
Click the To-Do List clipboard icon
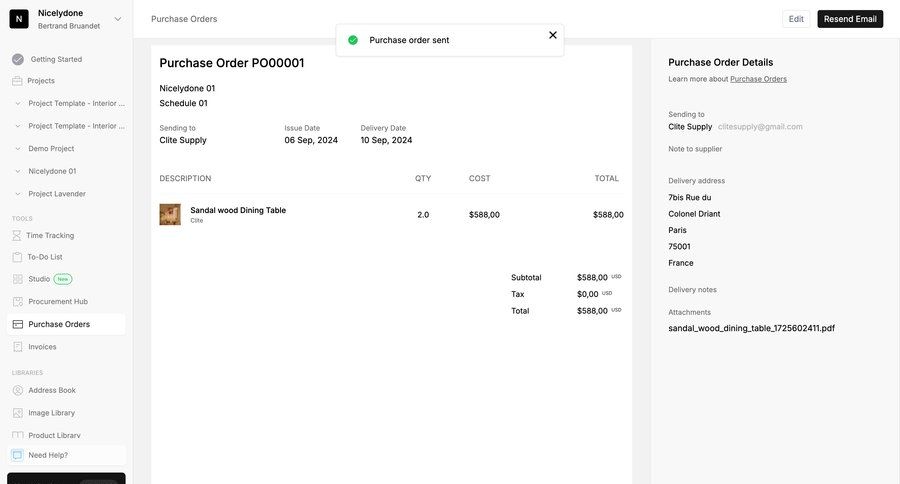click(17, 257)
